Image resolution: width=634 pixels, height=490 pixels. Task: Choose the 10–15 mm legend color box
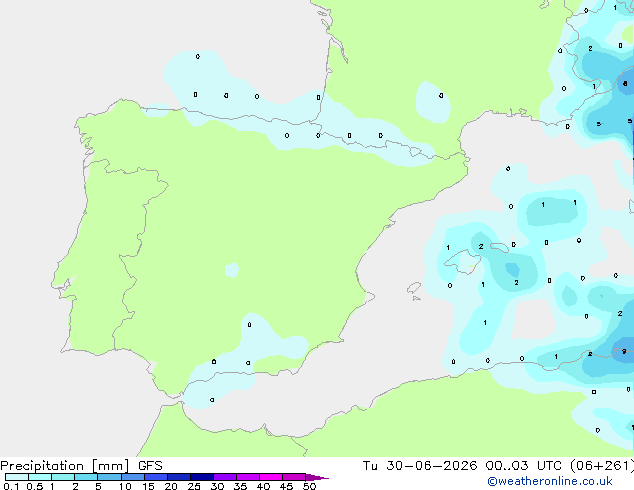coord(133,477)
